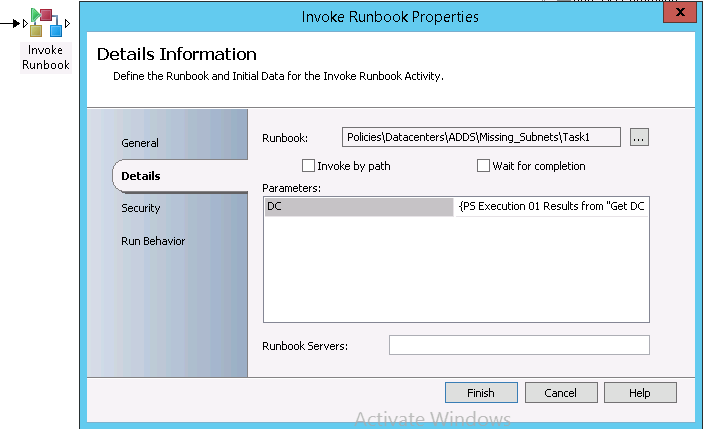Cancel the Invoke Runbook dialog
Screen dimensions: 703x429
[561, 393]
